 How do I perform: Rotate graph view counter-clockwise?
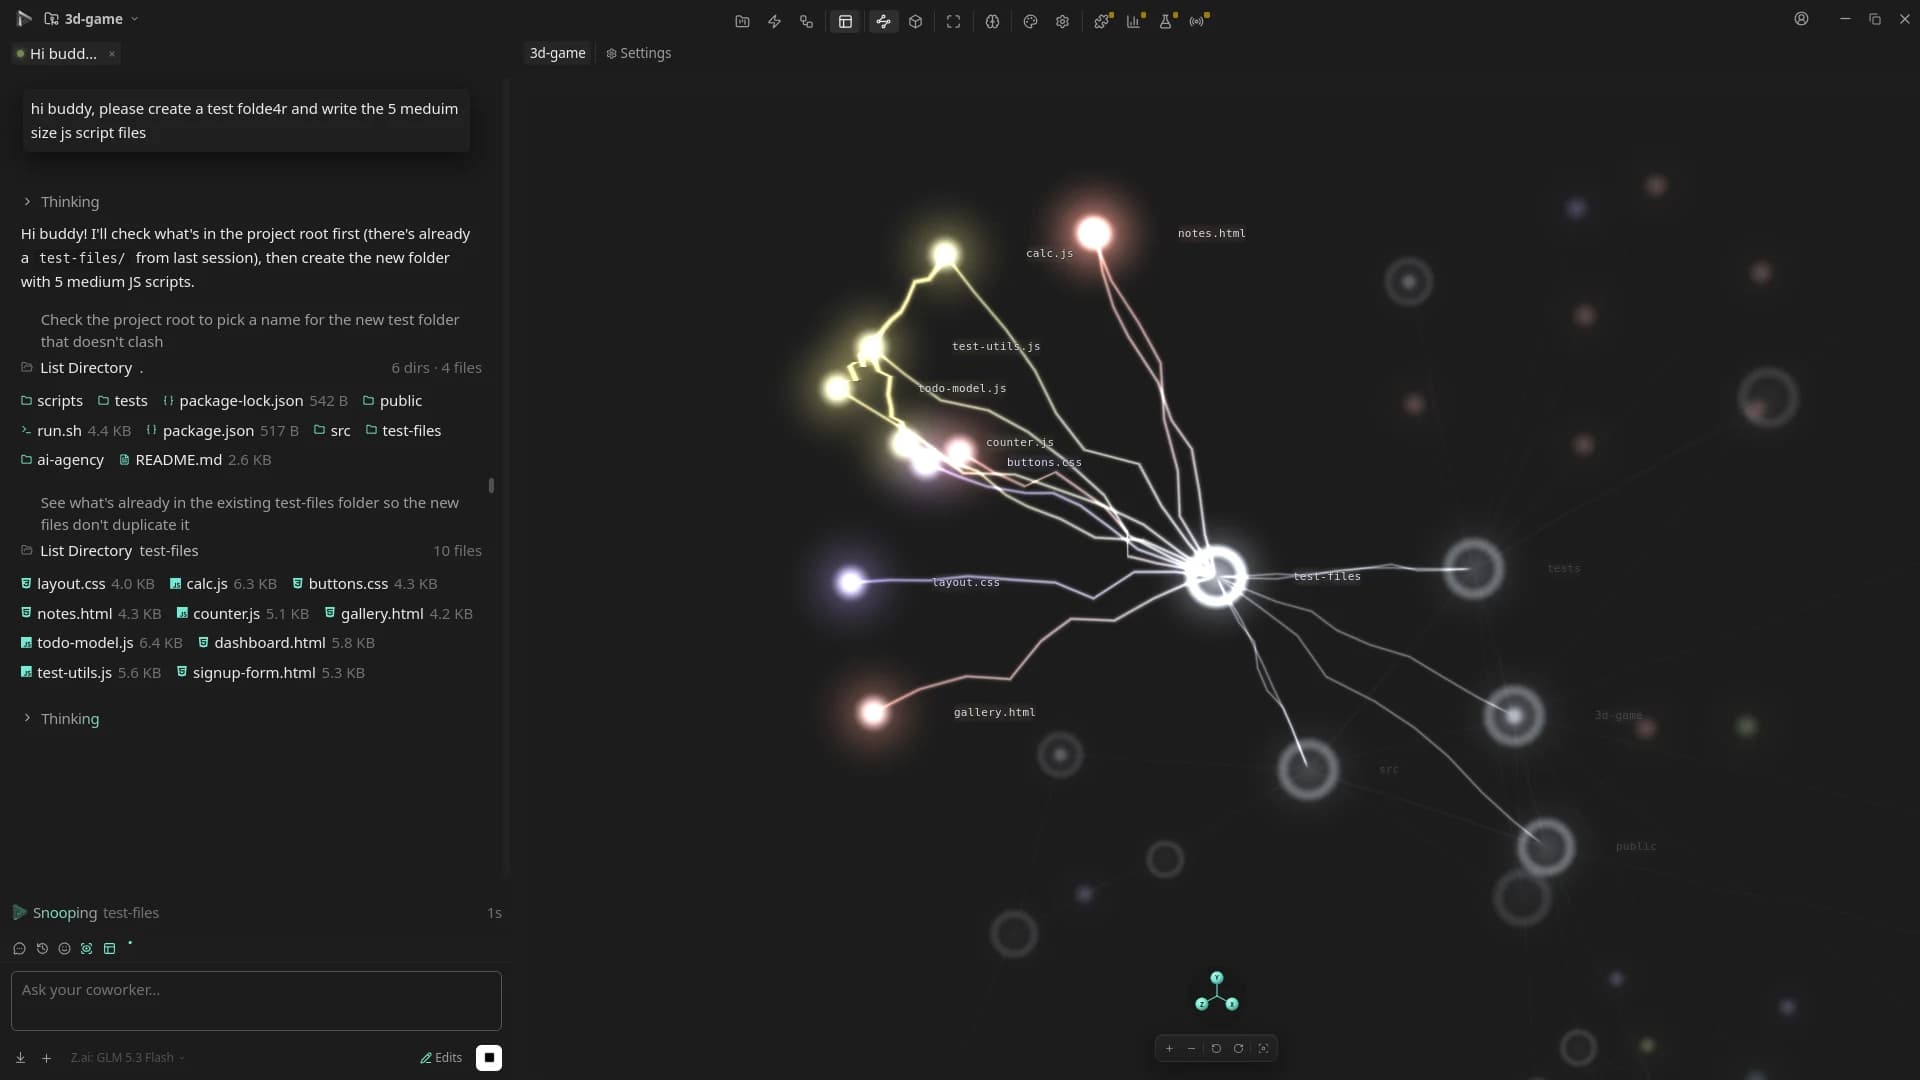pos(1216,1048)
